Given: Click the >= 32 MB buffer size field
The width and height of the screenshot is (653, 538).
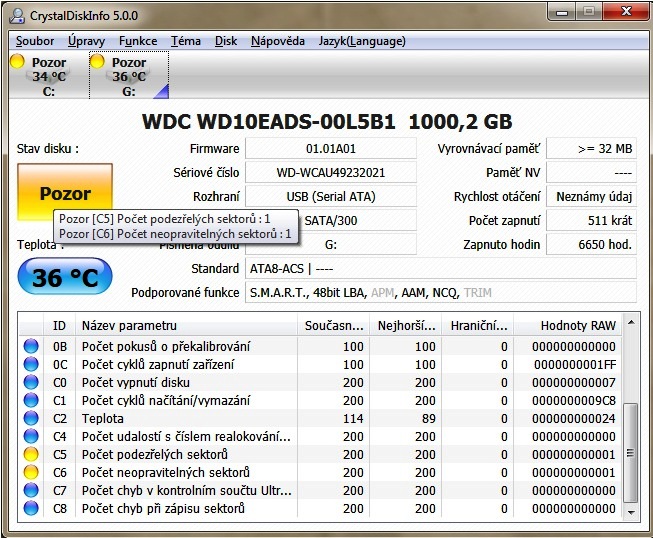Looking at the screenshot, I should coord(591,149).
